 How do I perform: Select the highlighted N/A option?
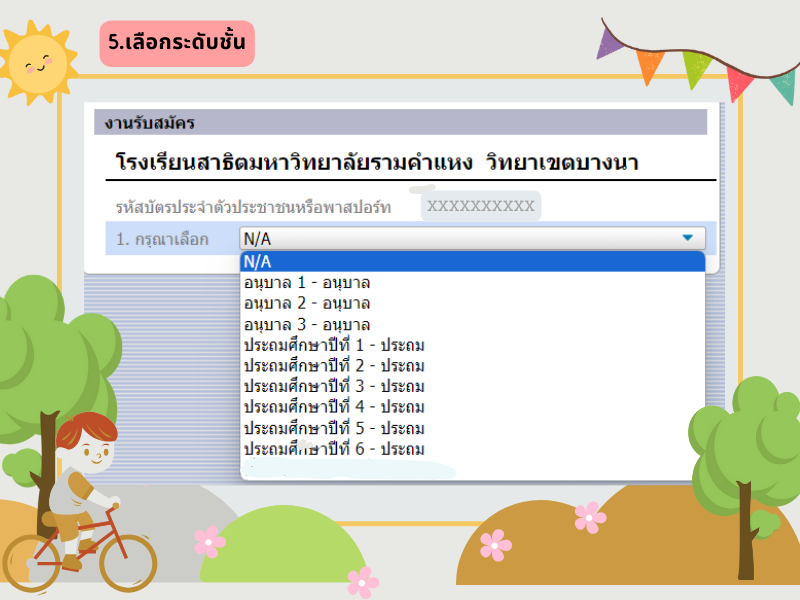[472, 262]
